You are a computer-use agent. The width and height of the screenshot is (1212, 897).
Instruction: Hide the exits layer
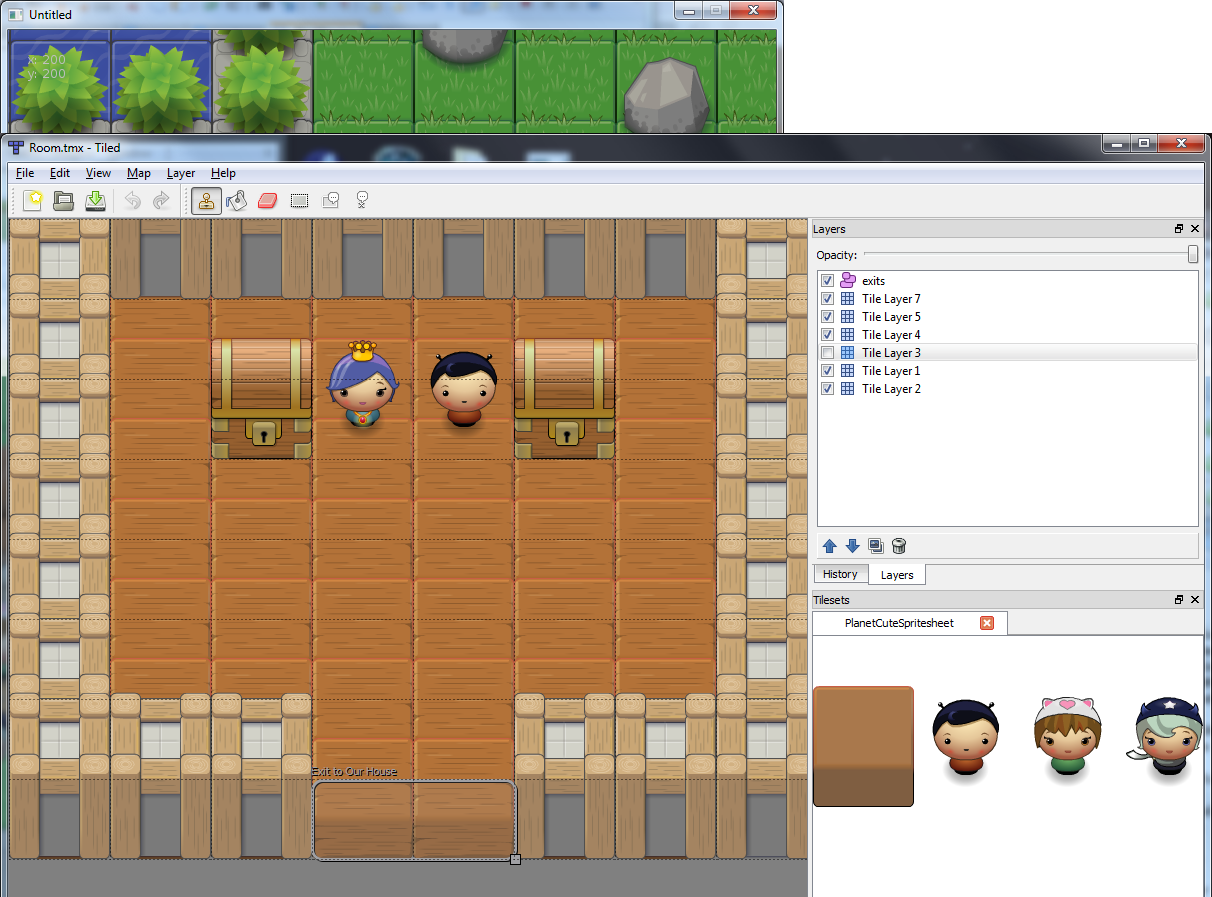827,281
